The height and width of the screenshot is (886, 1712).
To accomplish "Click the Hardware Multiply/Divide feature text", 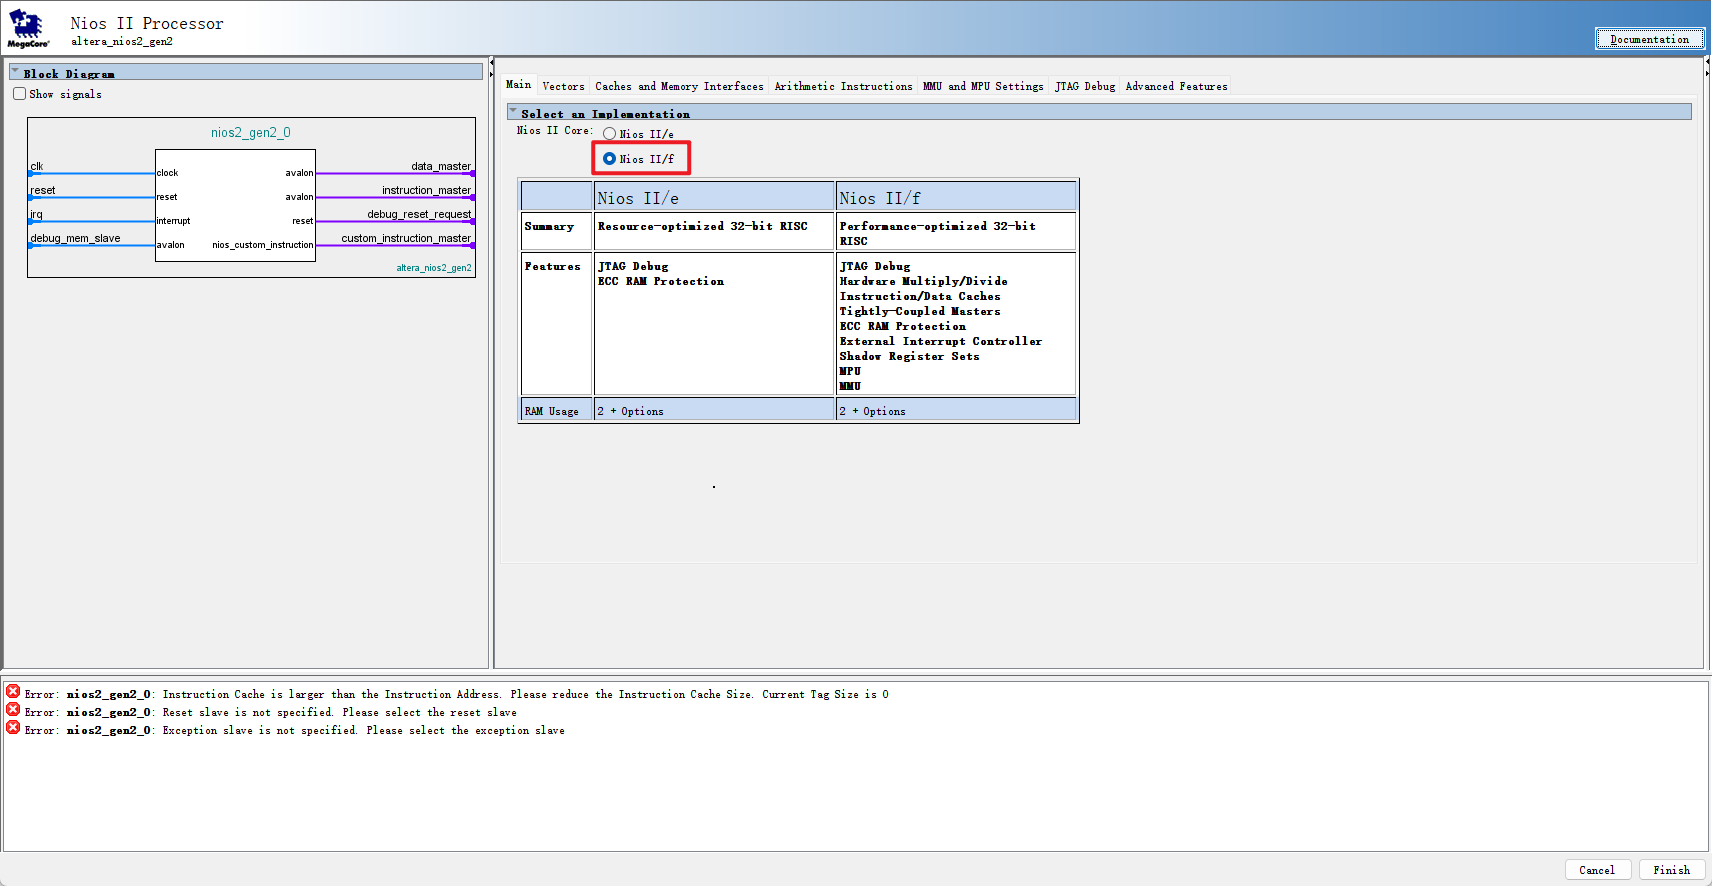I will pyautogui.click(x=923, y=281).
